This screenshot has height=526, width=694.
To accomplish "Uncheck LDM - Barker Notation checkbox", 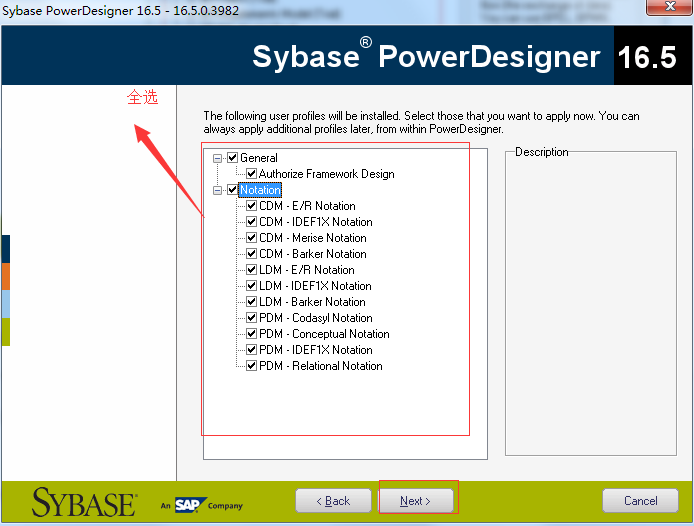I will pos(251,302).
